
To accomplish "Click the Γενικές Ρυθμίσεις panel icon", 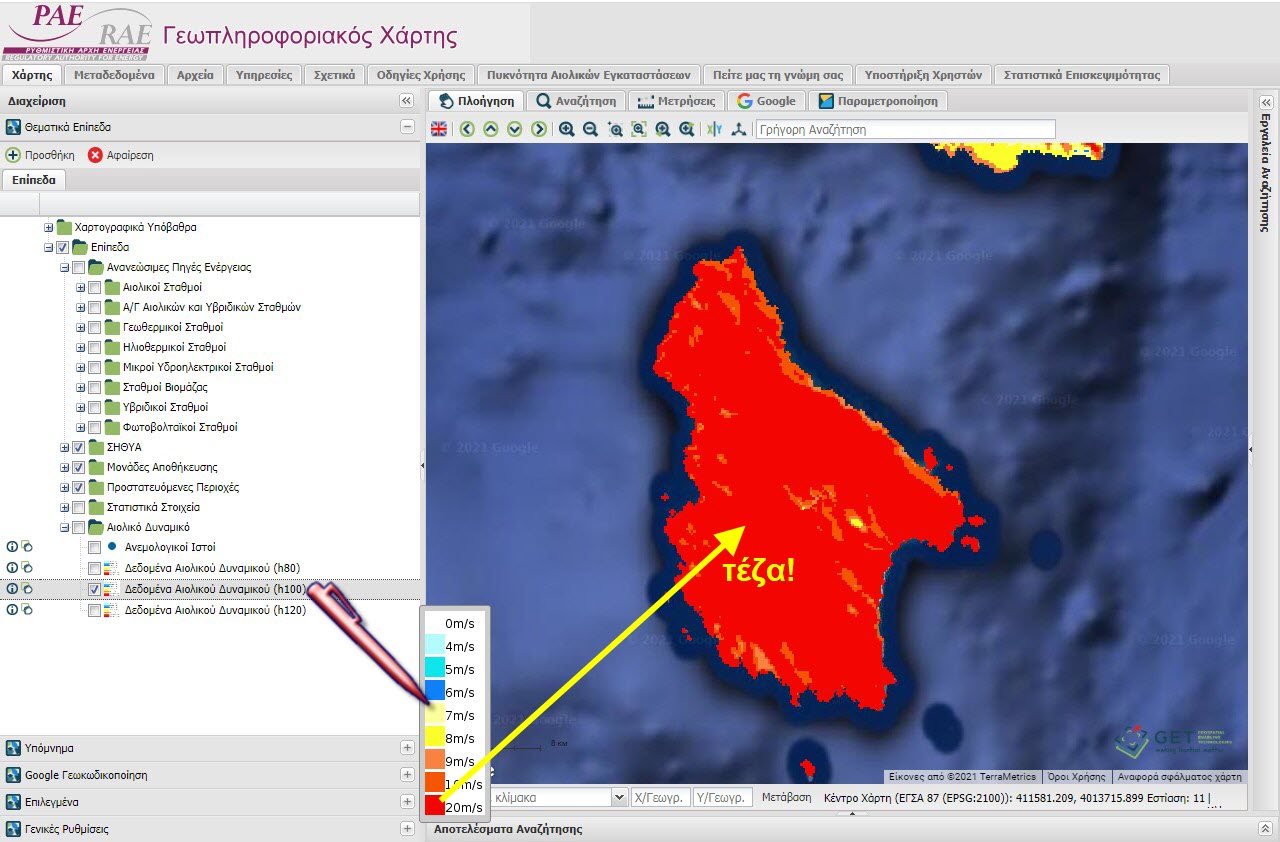I will tap(13, 829).
